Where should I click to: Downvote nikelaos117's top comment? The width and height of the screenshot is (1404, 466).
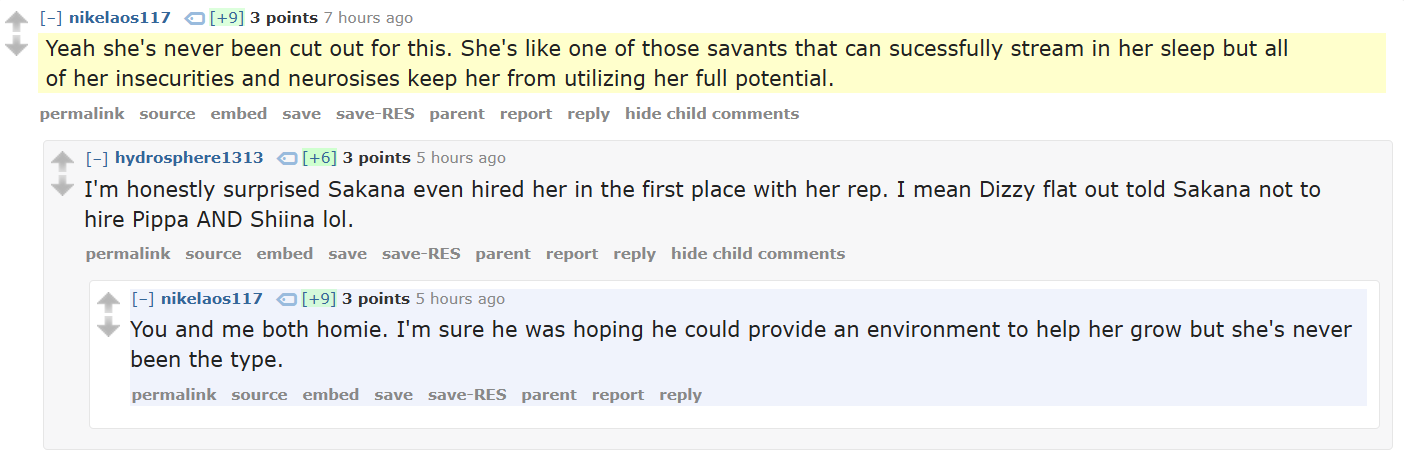point(17,46)
